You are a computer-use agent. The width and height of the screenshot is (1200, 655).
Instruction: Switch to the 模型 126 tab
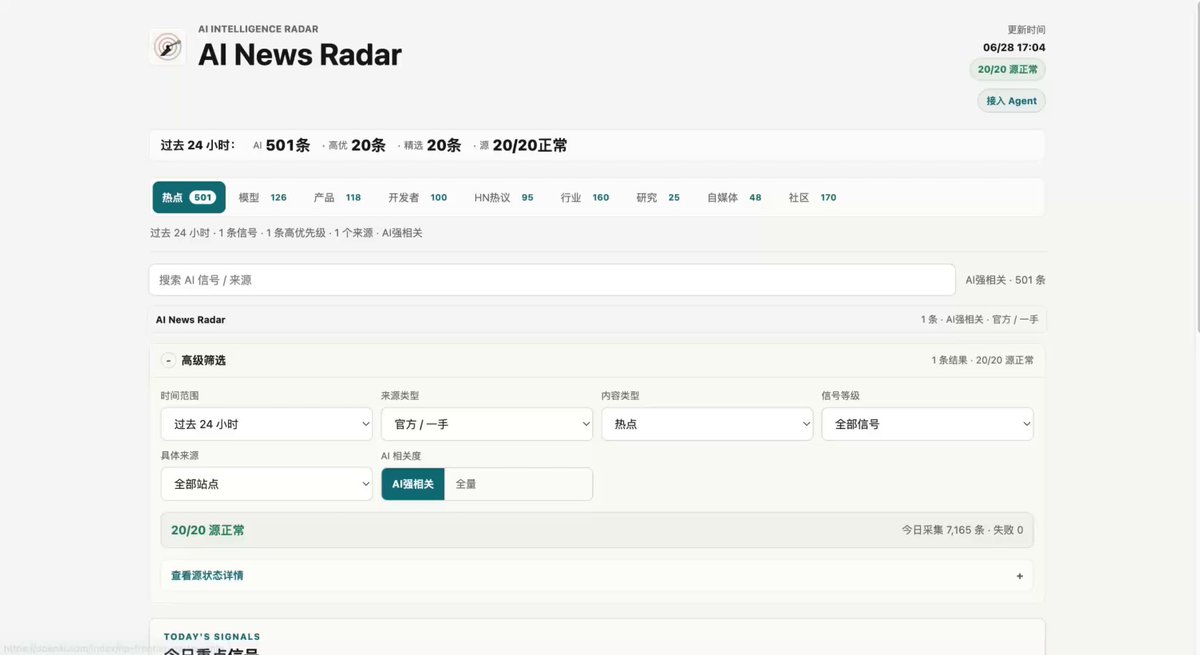pos(263,197)
